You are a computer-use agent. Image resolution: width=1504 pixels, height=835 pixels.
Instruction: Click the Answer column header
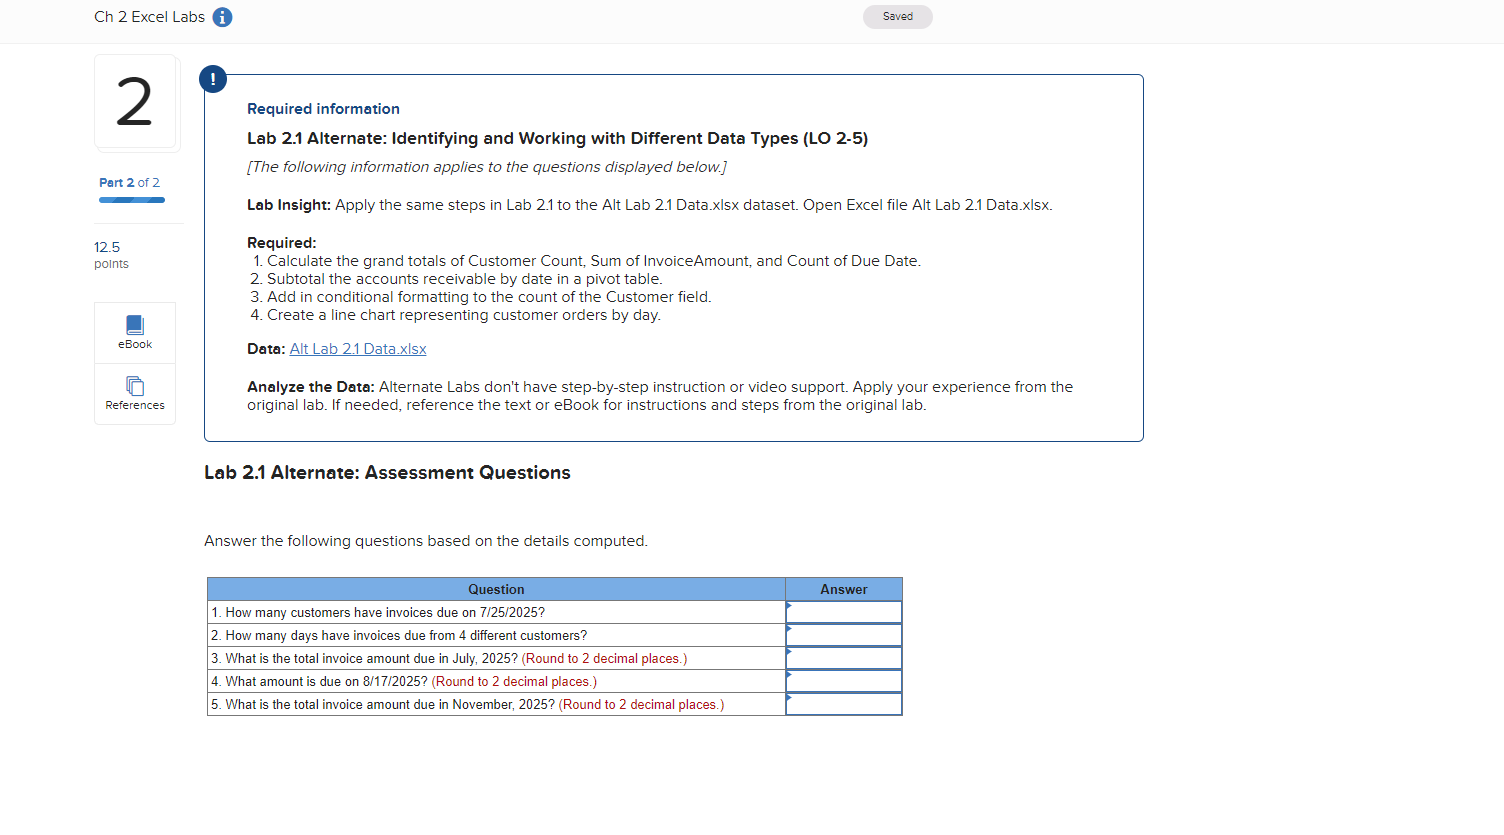click(843, 589)
